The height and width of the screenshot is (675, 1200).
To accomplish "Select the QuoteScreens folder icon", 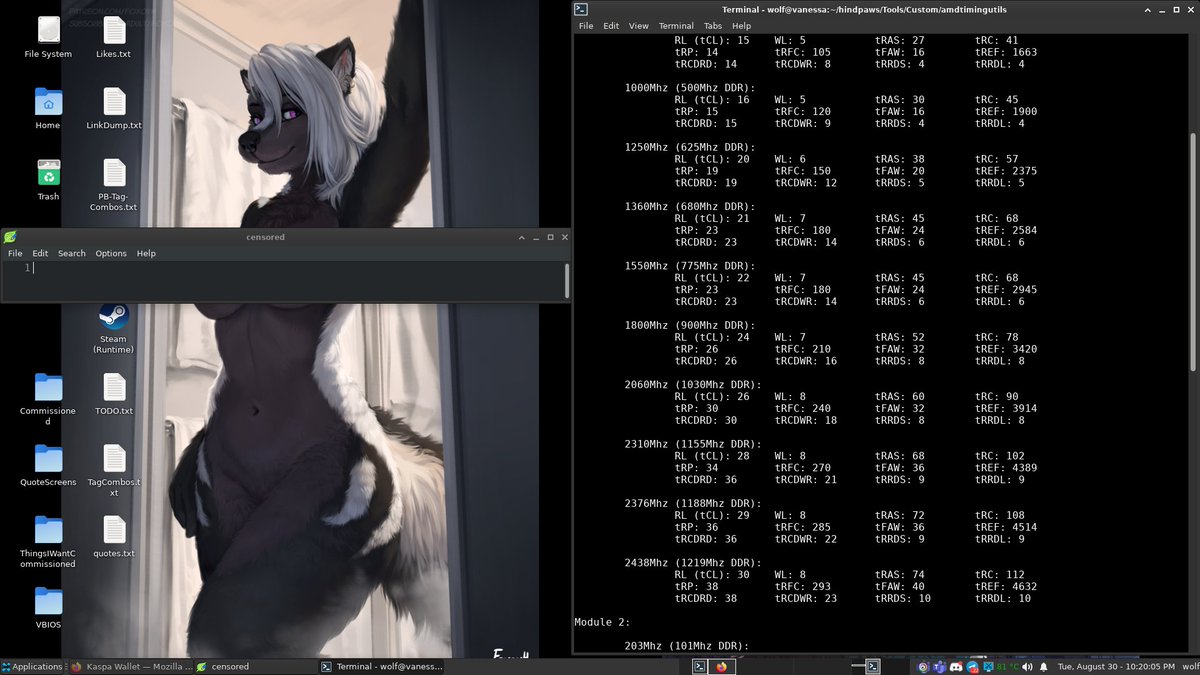I will (48, 464).
